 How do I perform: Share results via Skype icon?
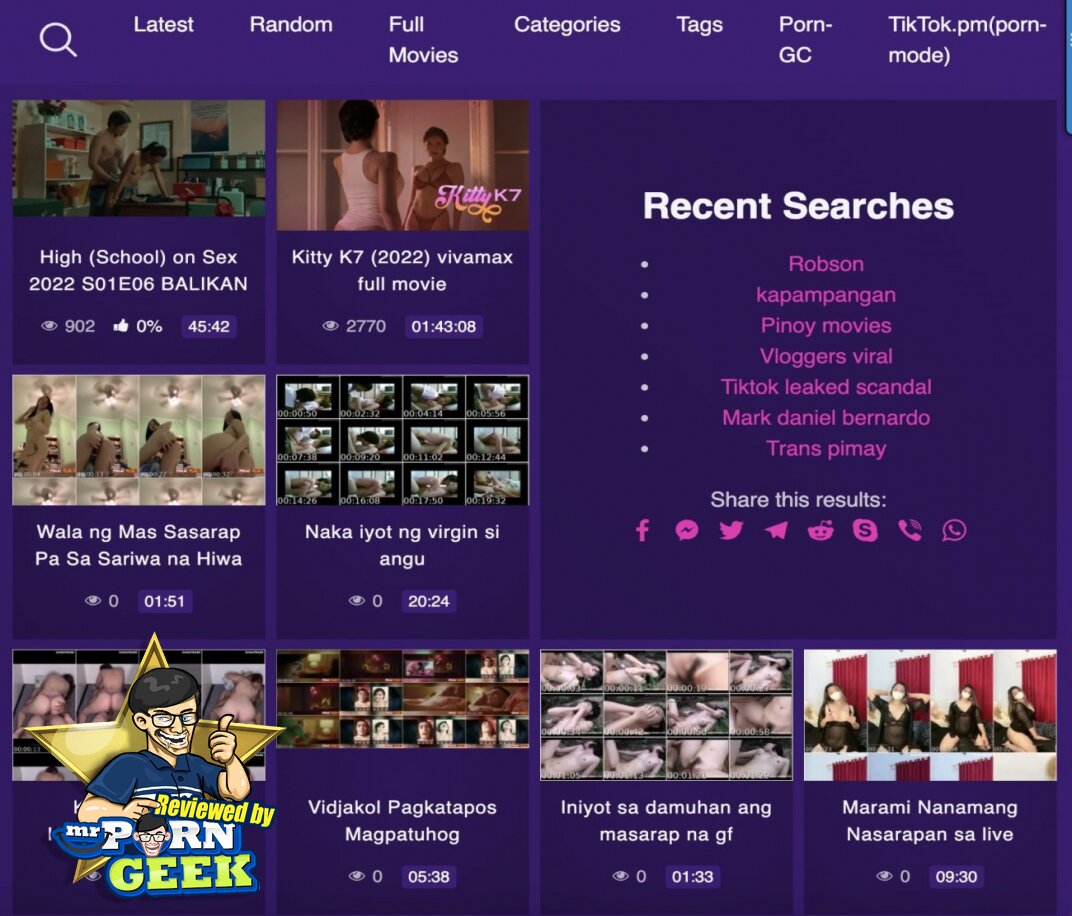pos(865,530)
